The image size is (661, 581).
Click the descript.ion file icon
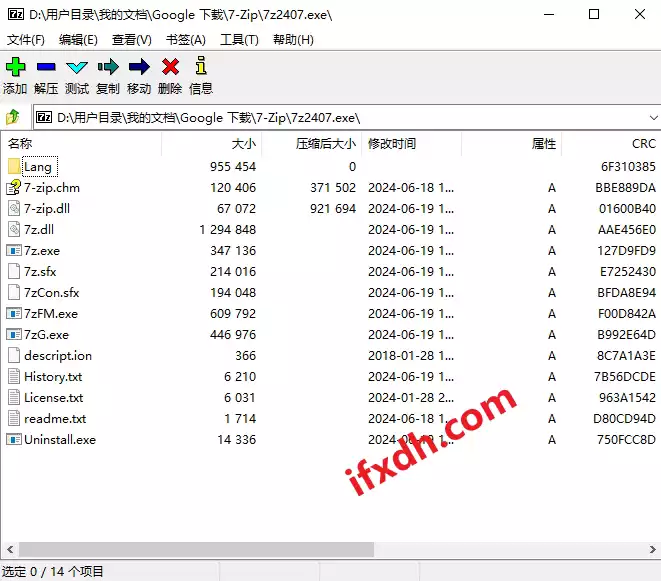click(14, 355)
